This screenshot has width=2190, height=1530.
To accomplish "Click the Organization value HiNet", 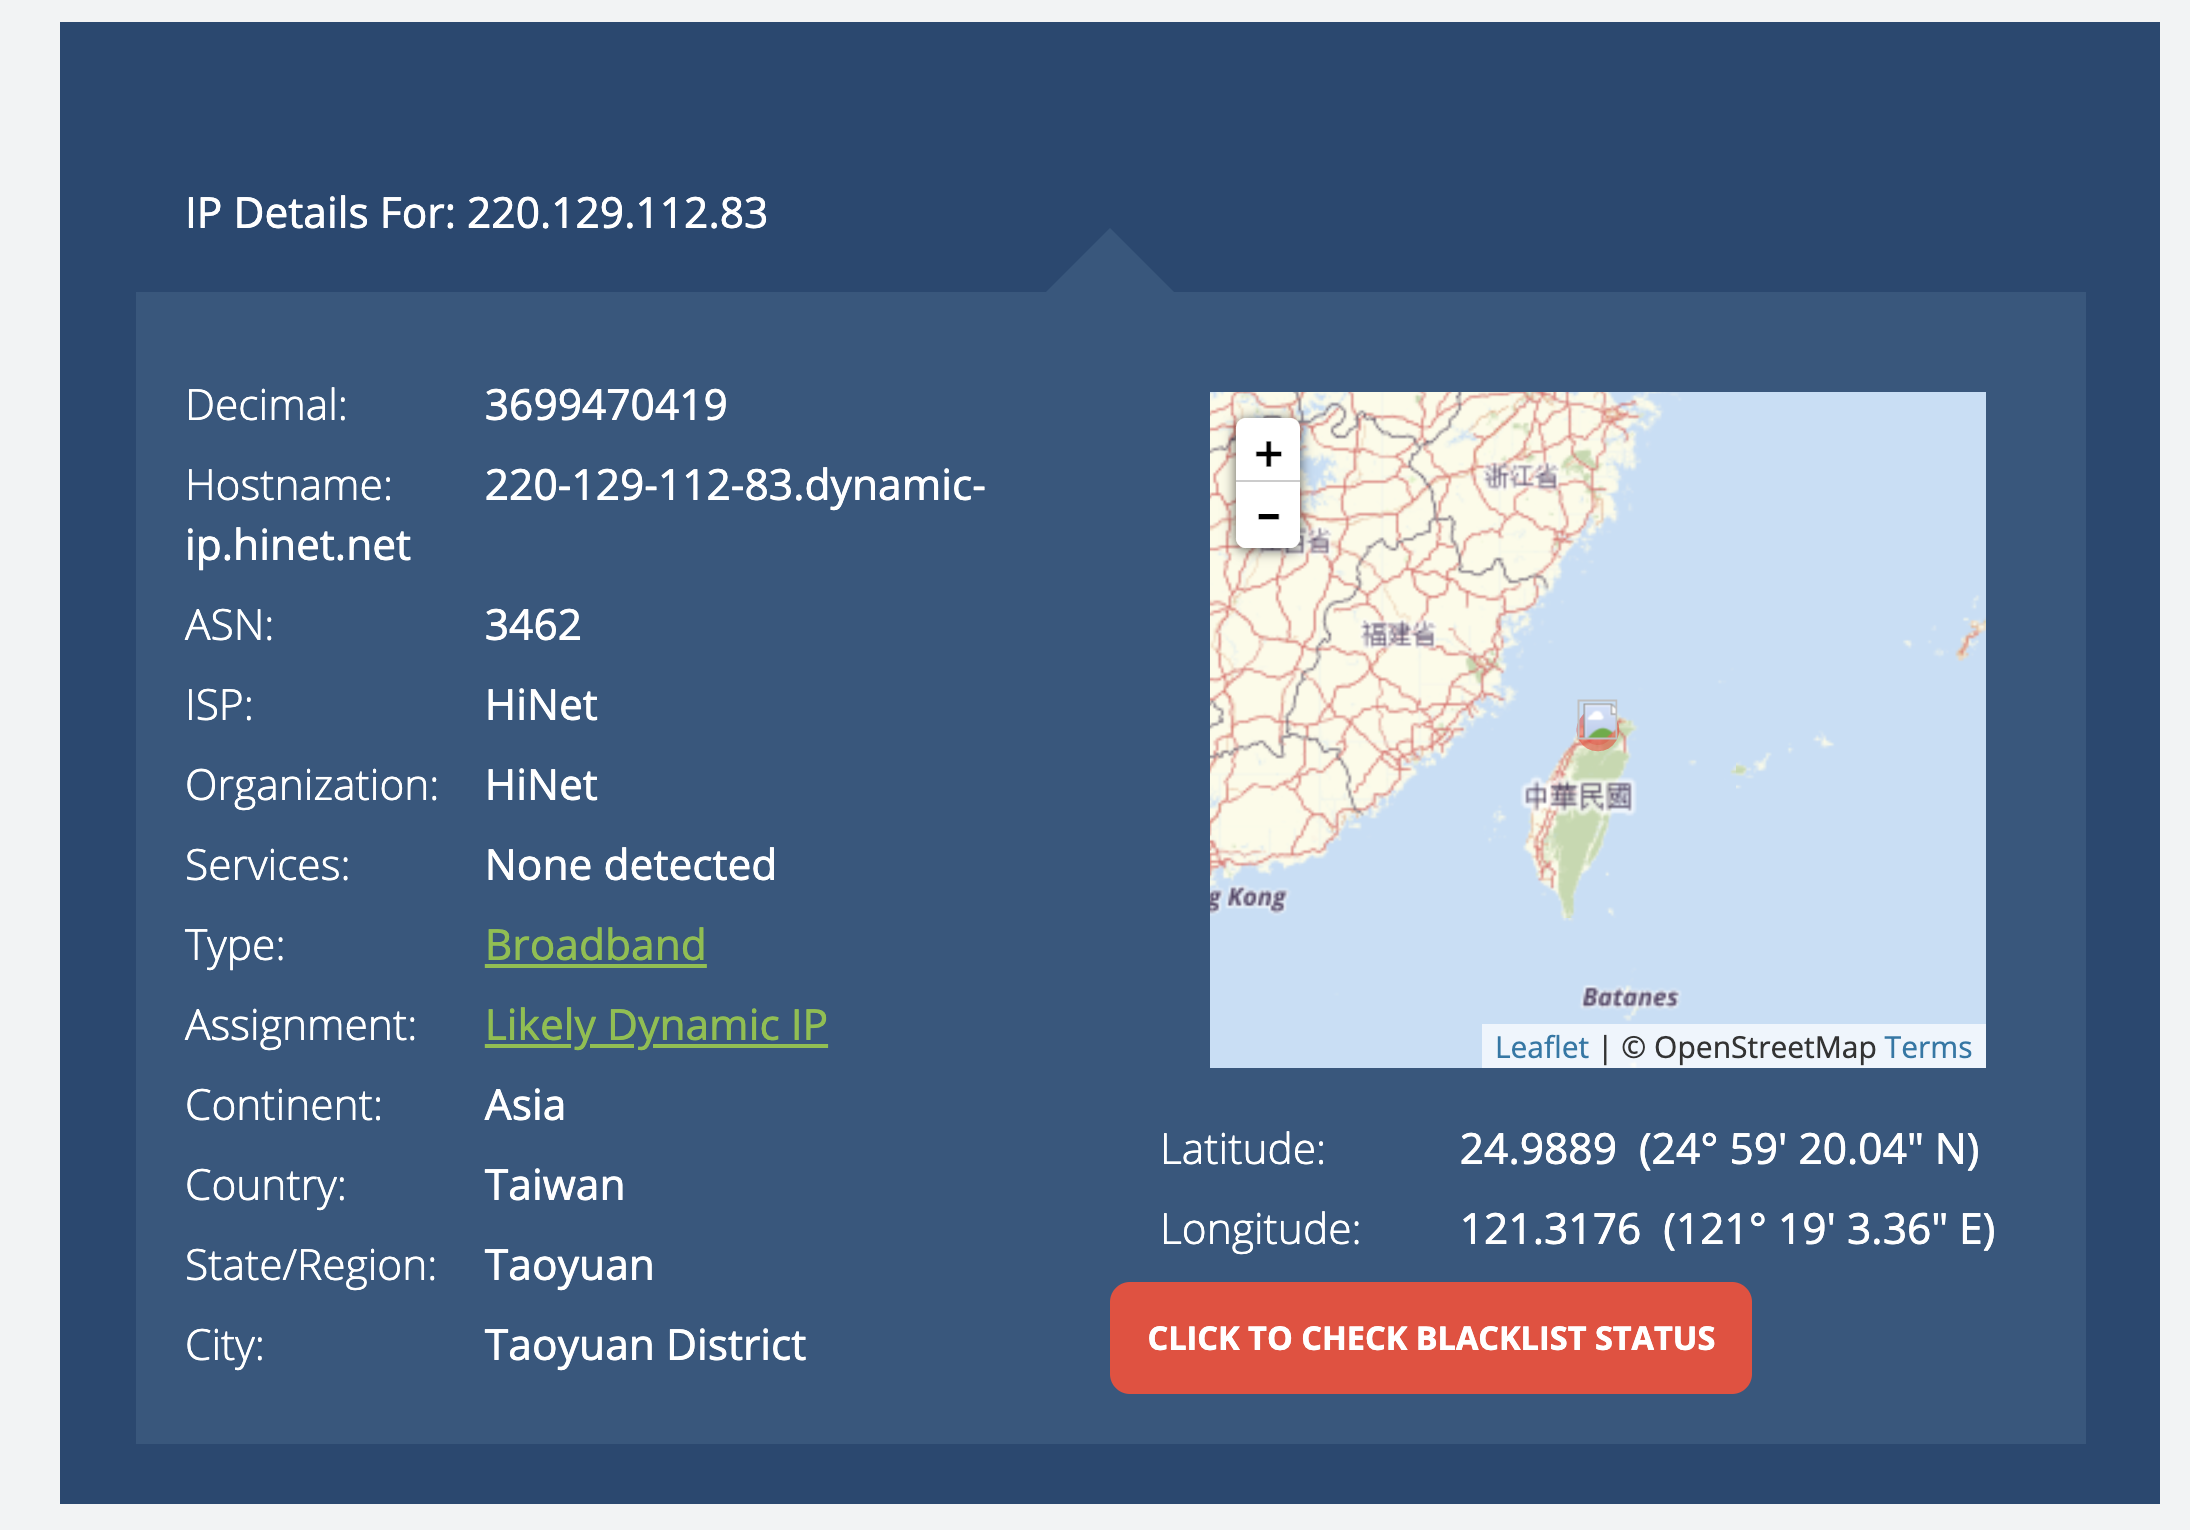I will tap(541, 785).
